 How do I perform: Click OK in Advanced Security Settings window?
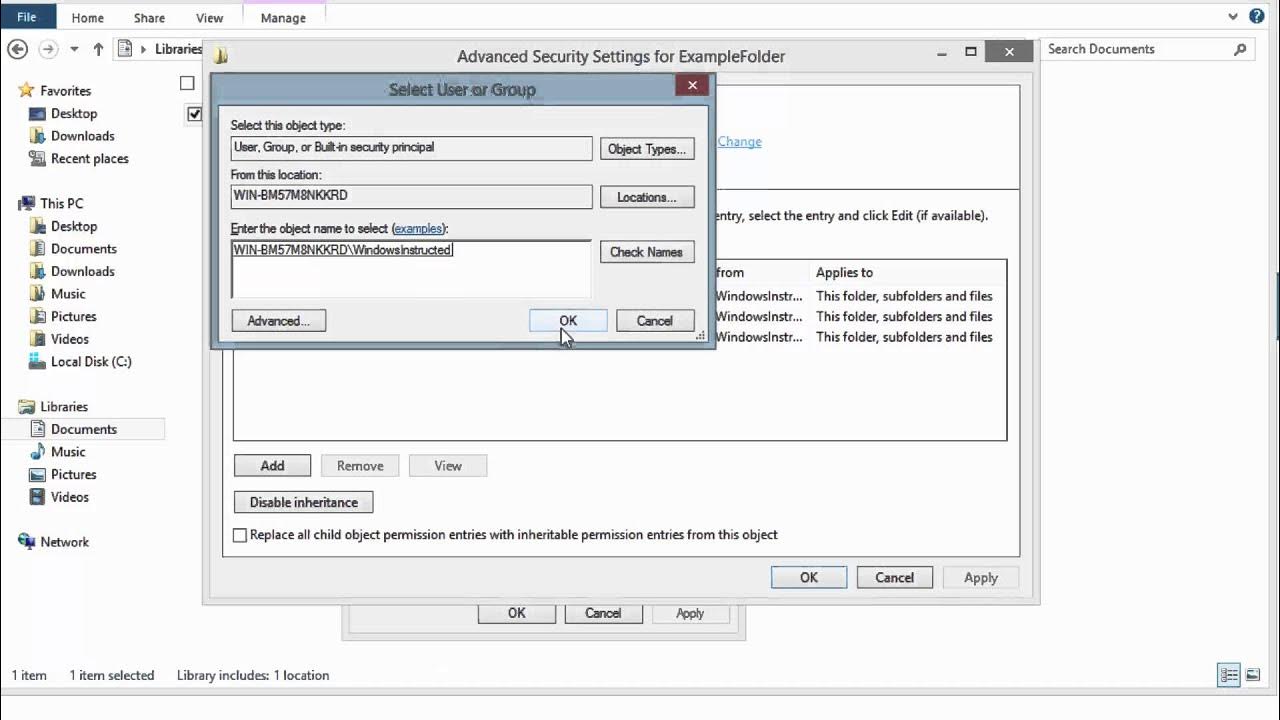pyautogui.click(x=809, y=578)
